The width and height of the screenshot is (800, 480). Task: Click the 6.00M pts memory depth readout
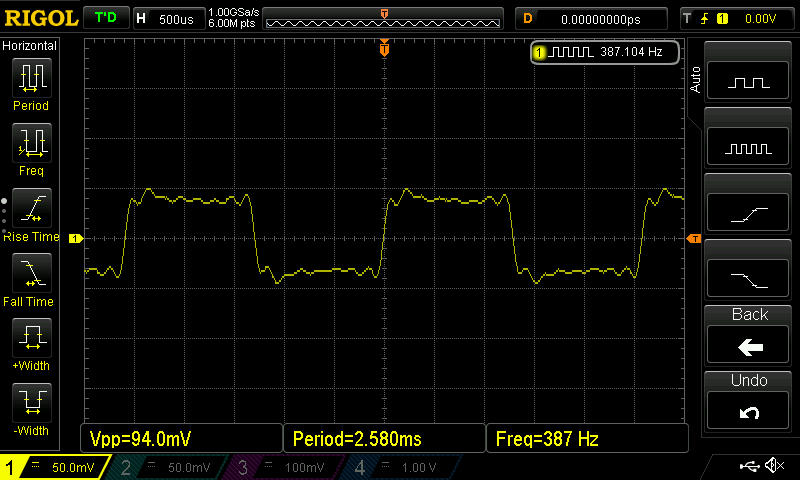(232, 23)
